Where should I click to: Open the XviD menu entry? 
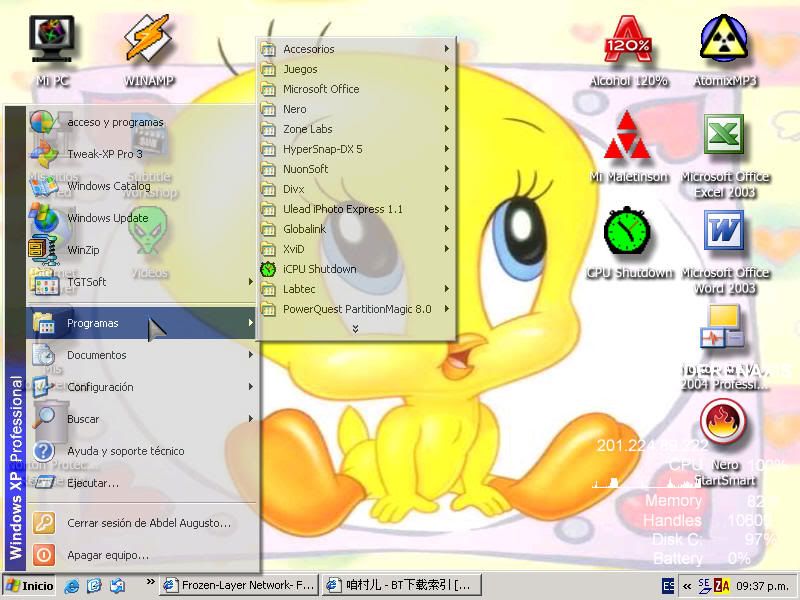[x=356, y=249]
